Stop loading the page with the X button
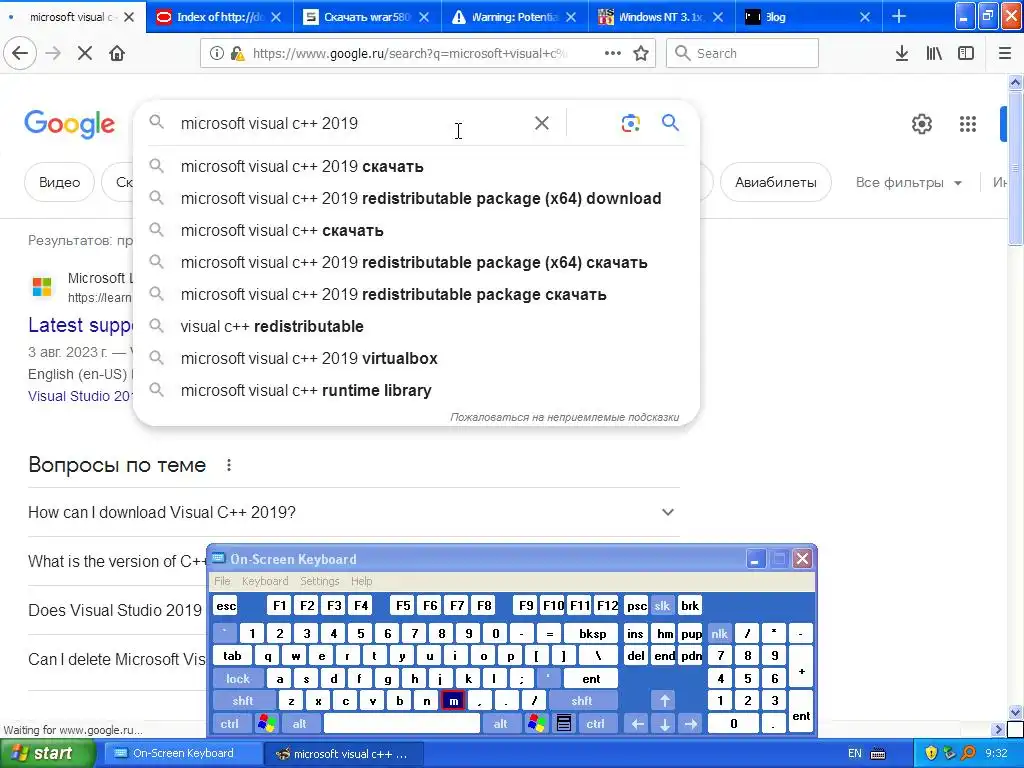 click(x=85, y=53)
